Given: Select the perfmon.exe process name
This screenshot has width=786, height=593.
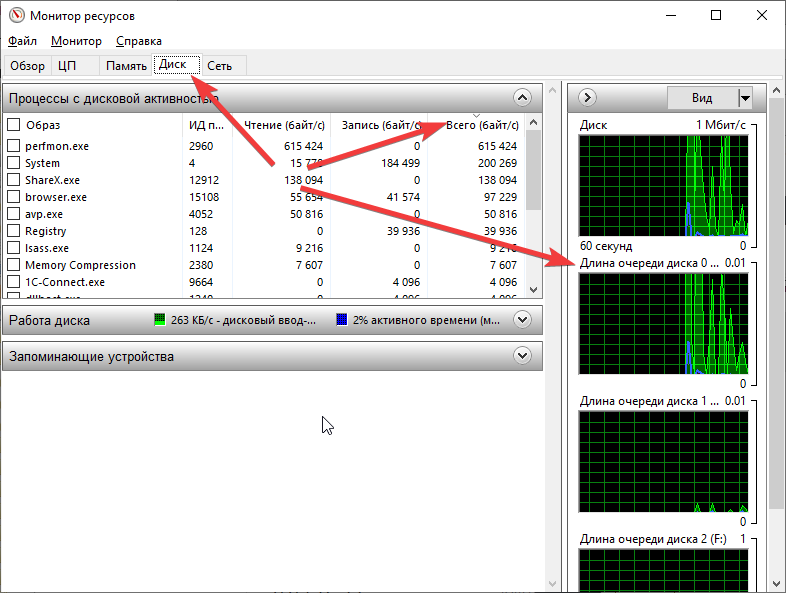Looking at the screenshot, I should coord(57,146).
